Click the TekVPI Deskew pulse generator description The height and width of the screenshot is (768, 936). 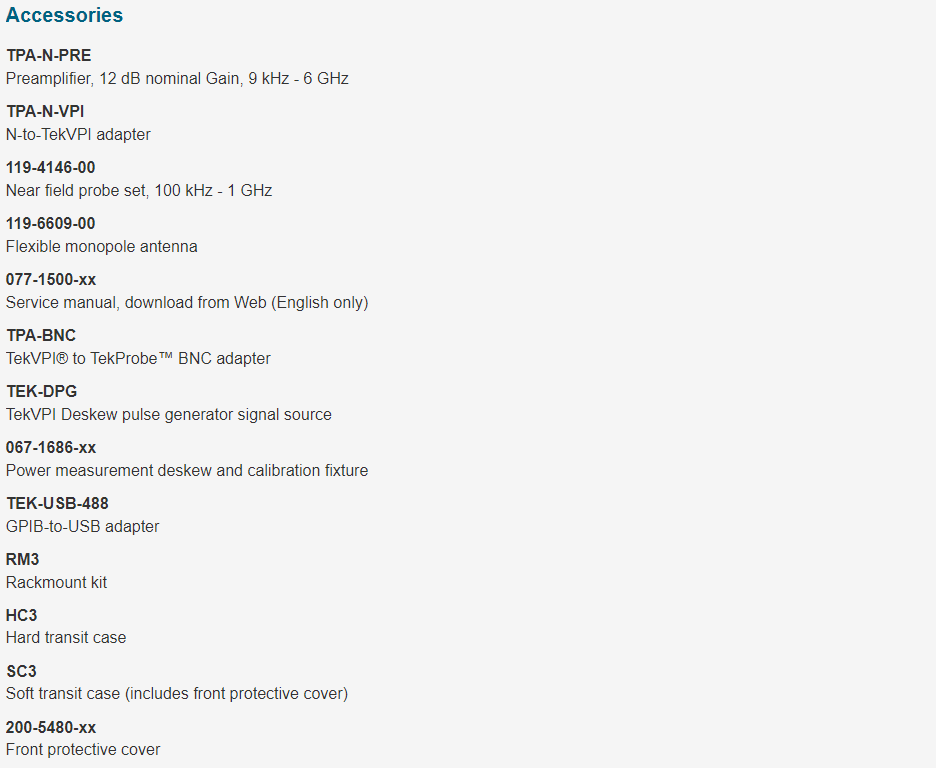(x=169, y=415)
